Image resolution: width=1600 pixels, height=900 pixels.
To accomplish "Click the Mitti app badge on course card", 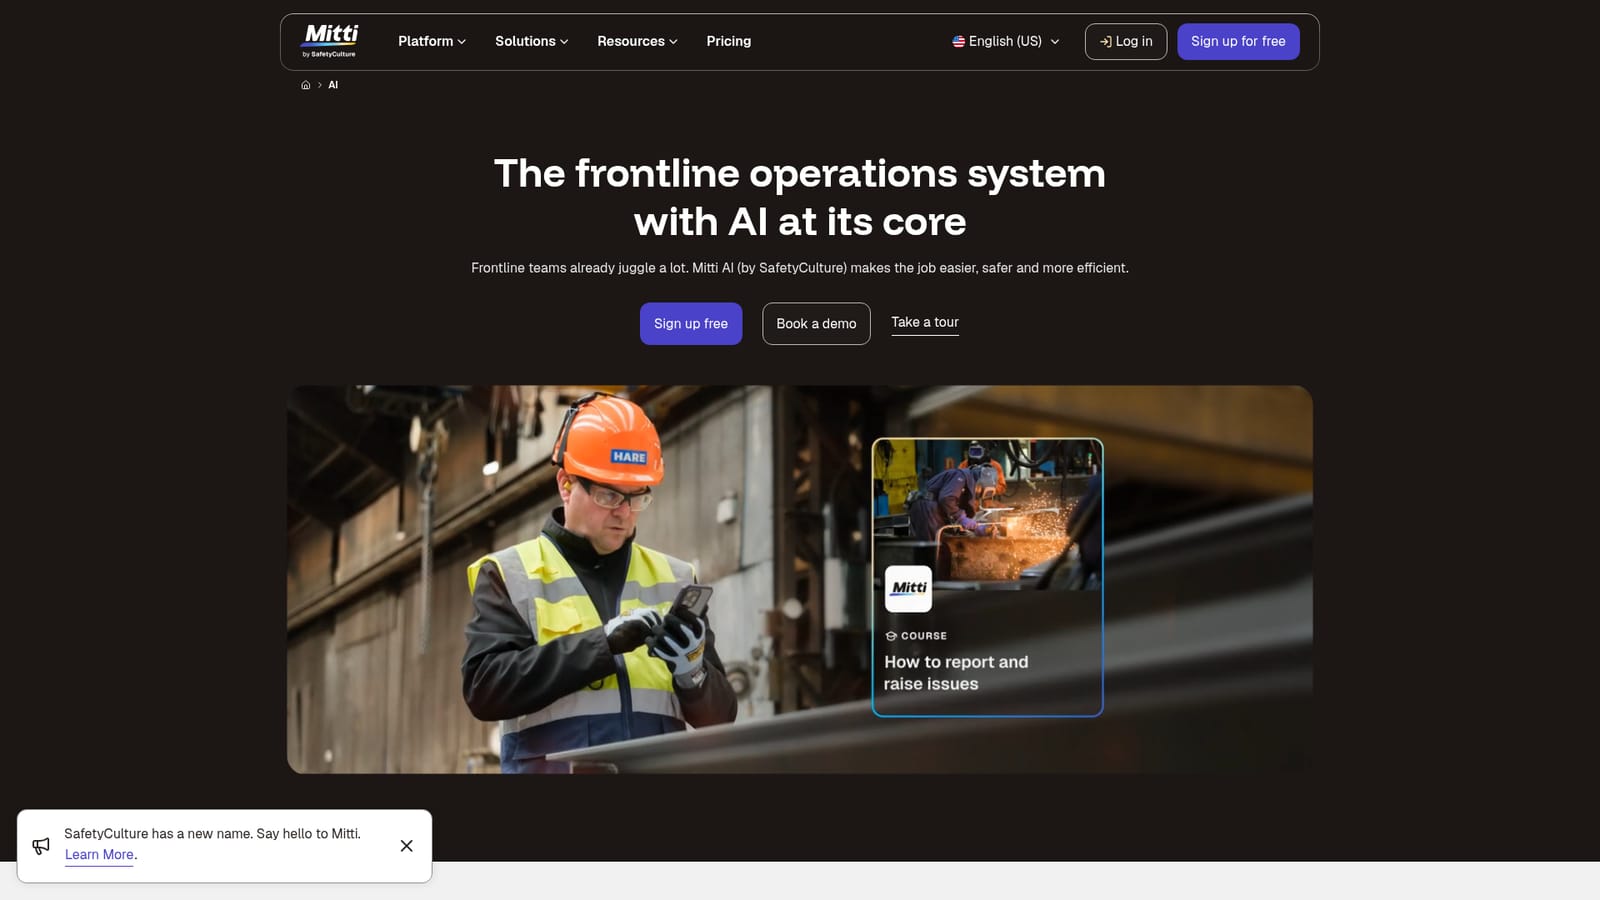I will click(908, 589).
